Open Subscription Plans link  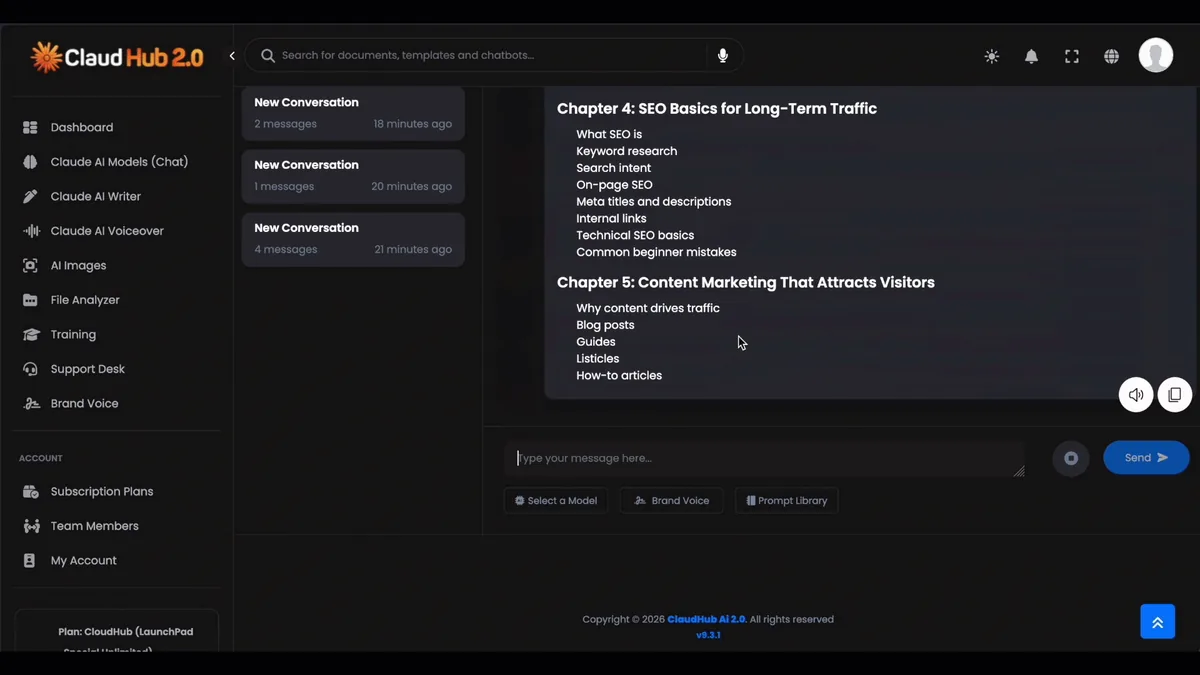102,492
